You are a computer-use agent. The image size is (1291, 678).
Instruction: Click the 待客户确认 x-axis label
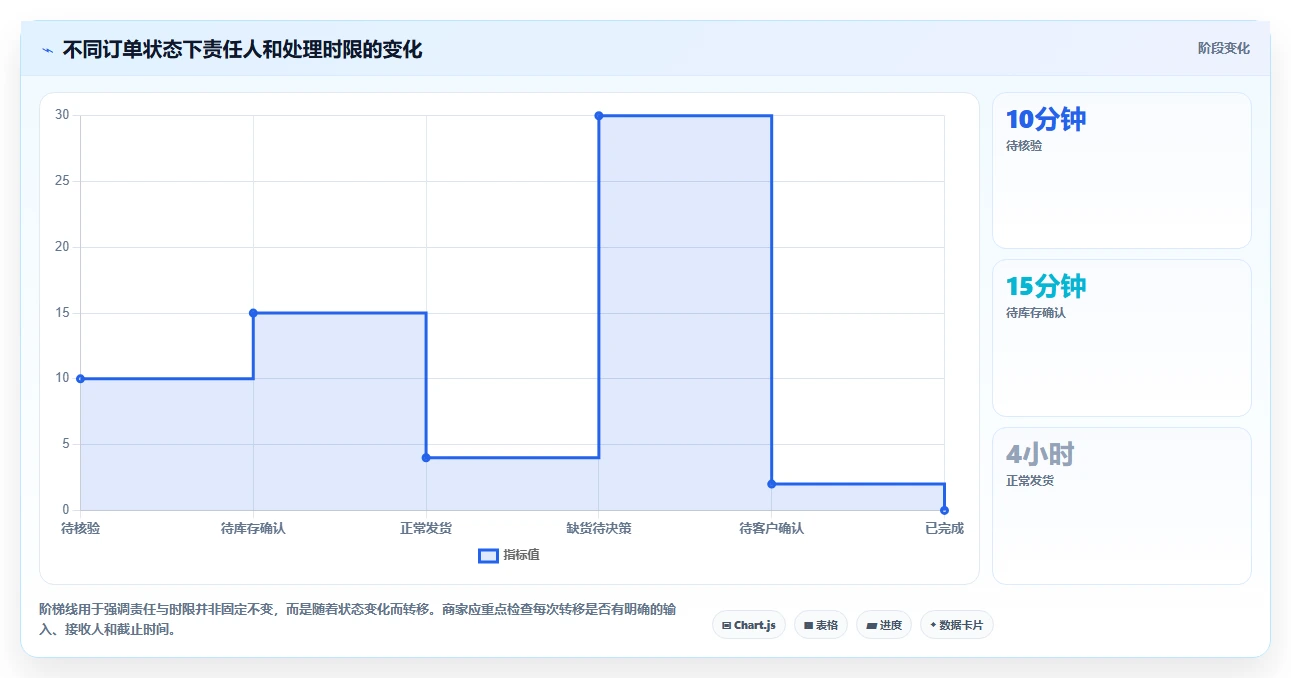coord(772,528)
